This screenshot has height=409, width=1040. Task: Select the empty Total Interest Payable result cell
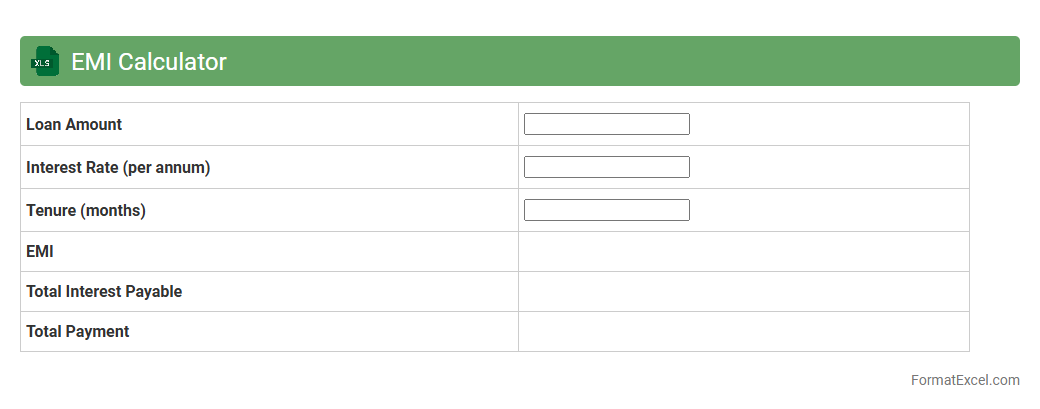point(743,292)
